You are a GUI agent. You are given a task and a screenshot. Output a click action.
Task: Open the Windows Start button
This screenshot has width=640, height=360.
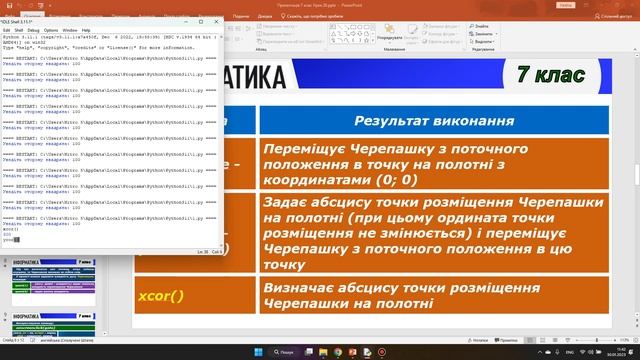[x=258, y=352]
